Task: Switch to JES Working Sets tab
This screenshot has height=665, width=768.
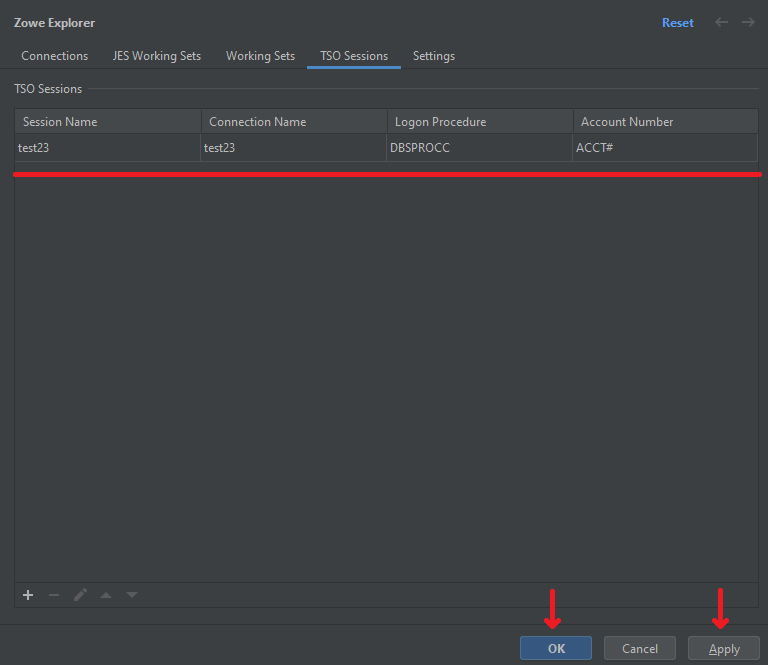Action: (x=157, y=56)
